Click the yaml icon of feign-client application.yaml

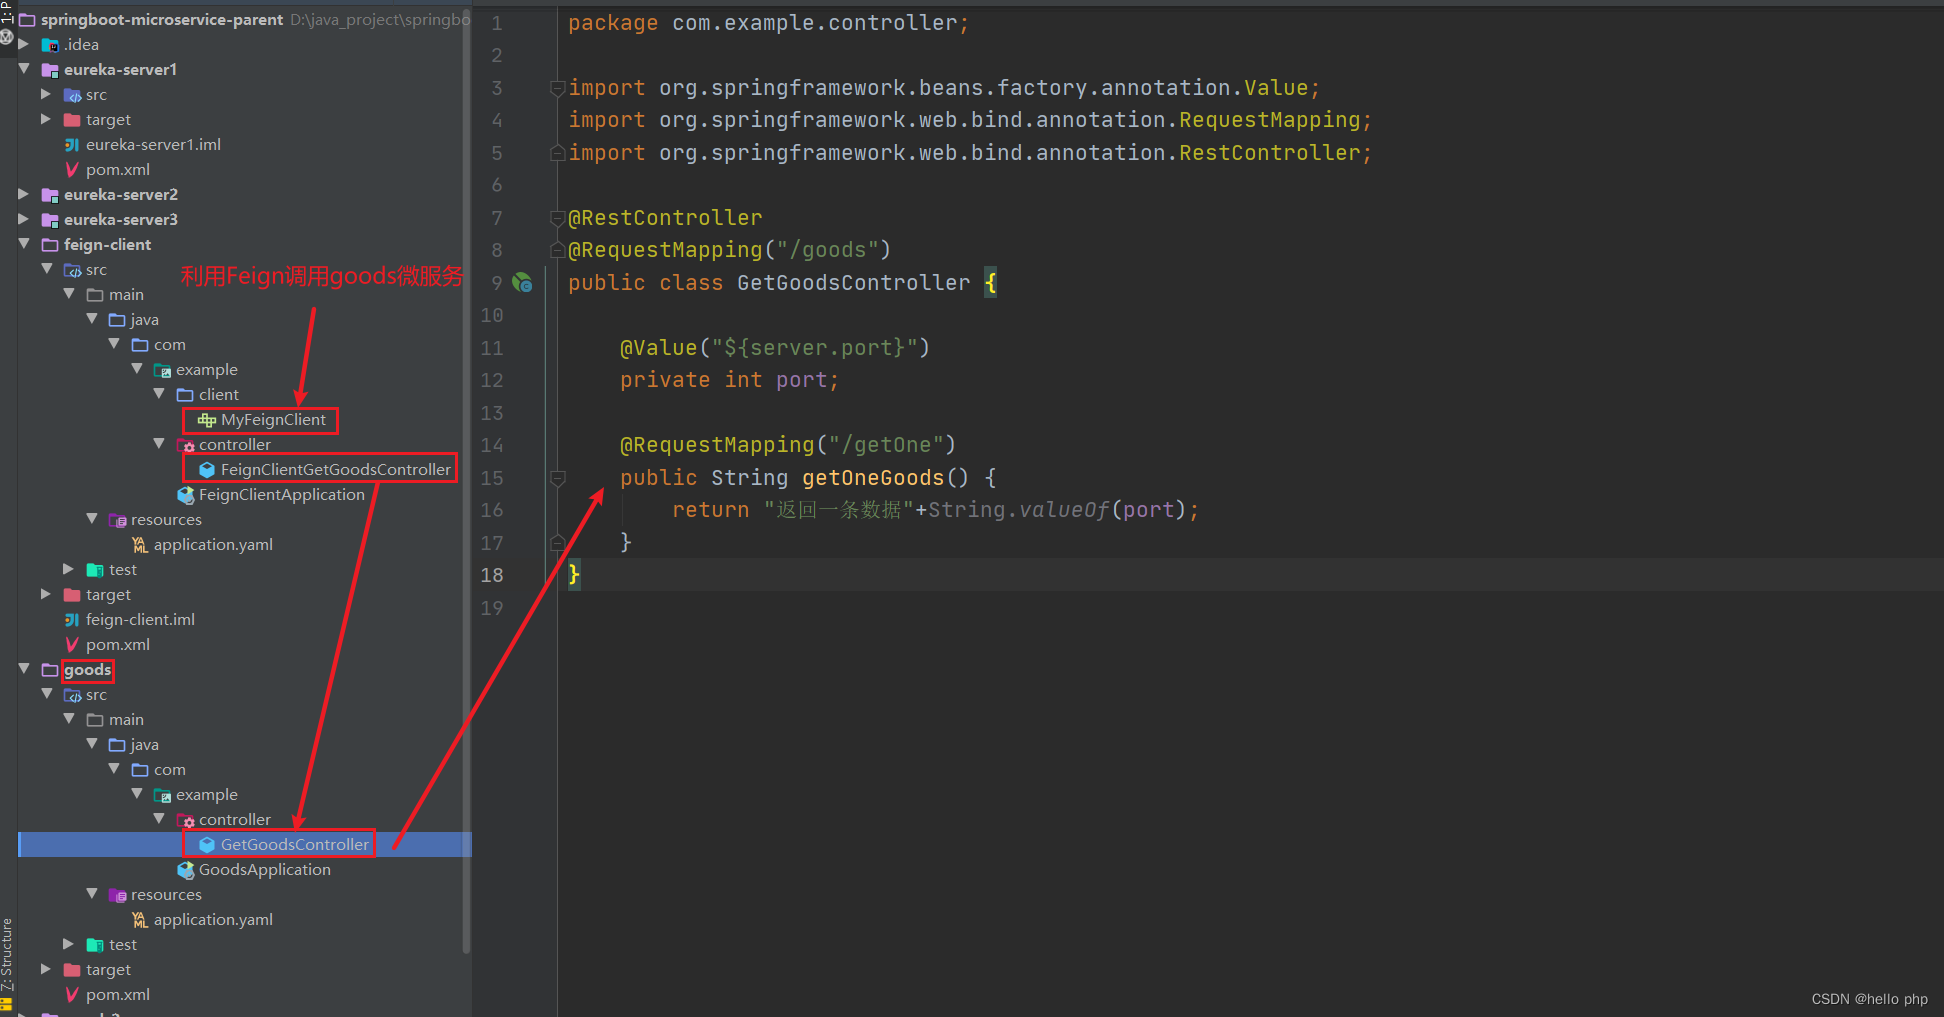tap(140, 545)
